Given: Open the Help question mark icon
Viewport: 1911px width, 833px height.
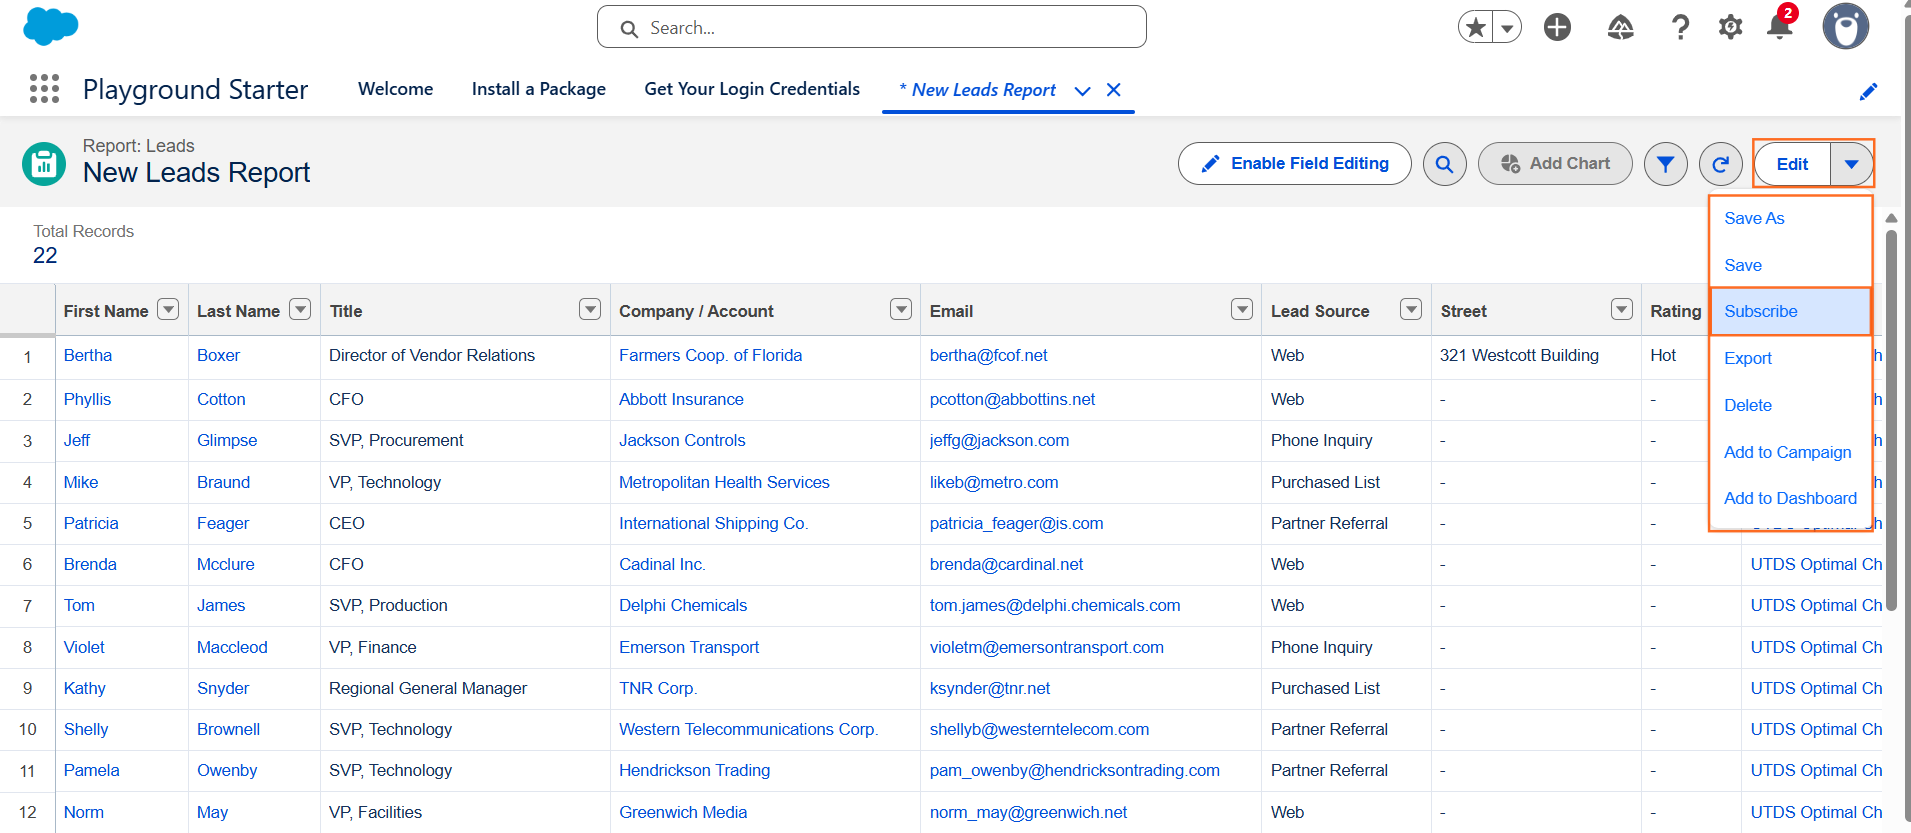Looking at the screenshot, I should [1680, 27].
